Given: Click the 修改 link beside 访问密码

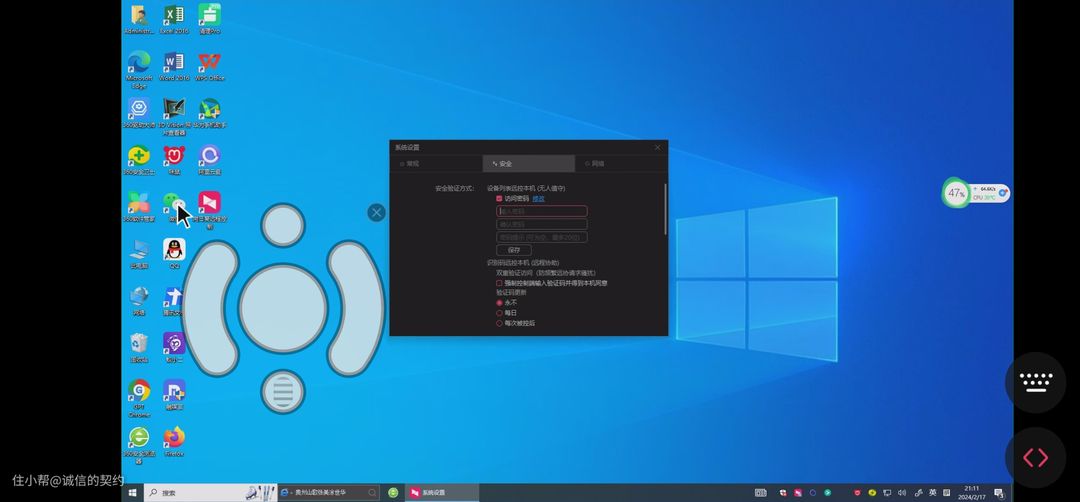Looking at the screenshot, I should tap(538, 199).
